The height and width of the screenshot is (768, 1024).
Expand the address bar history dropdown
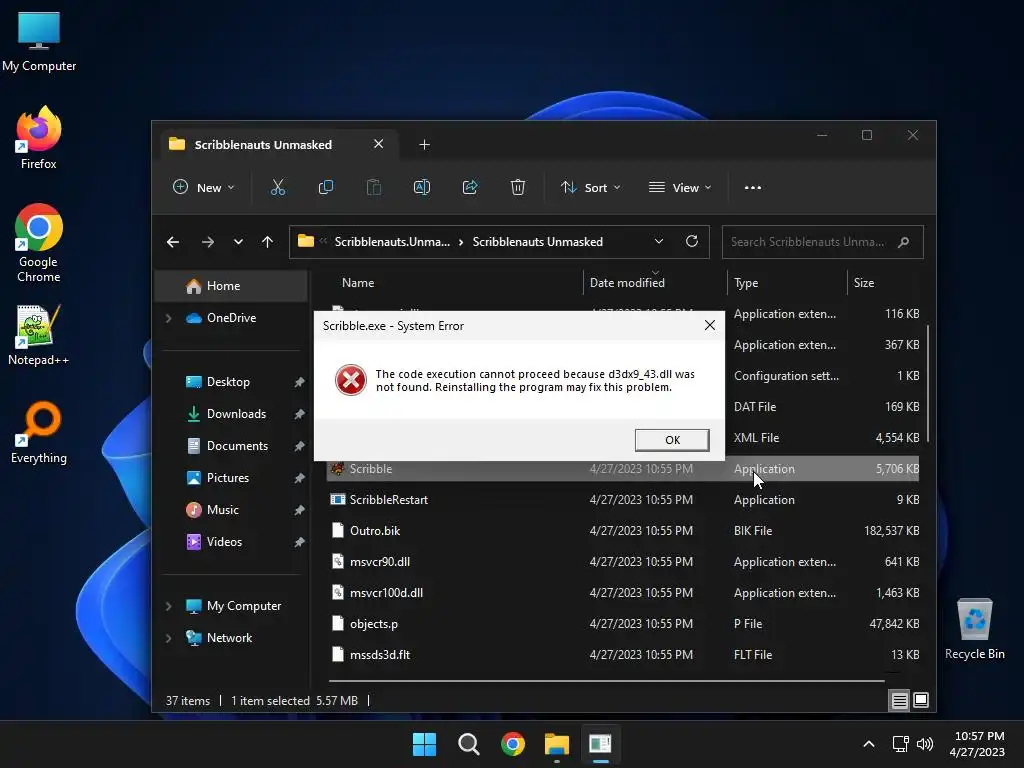(659, 242)
